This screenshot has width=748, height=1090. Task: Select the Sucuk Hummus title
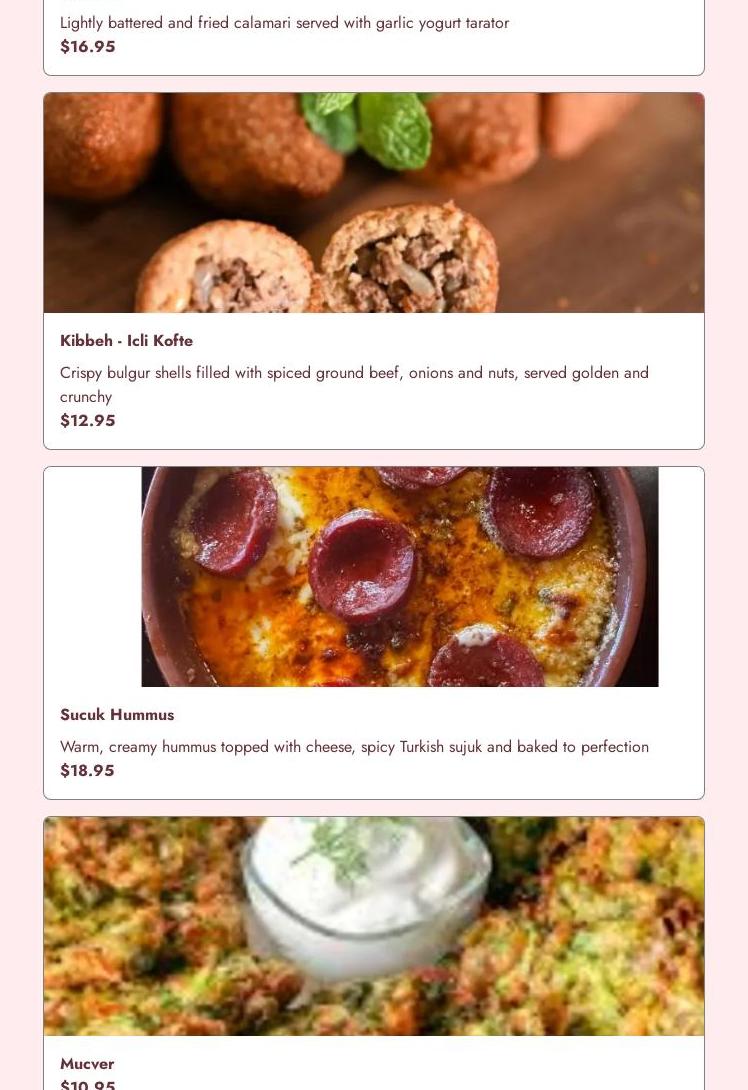pyautogui.click(x=117, y=715)
